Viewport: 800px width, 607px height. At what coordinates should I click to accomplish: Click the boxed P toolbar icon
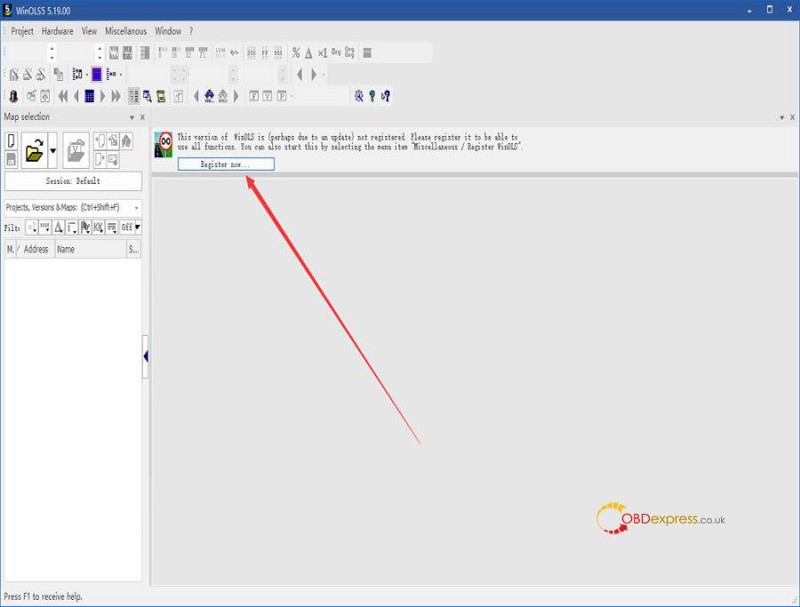282,96
